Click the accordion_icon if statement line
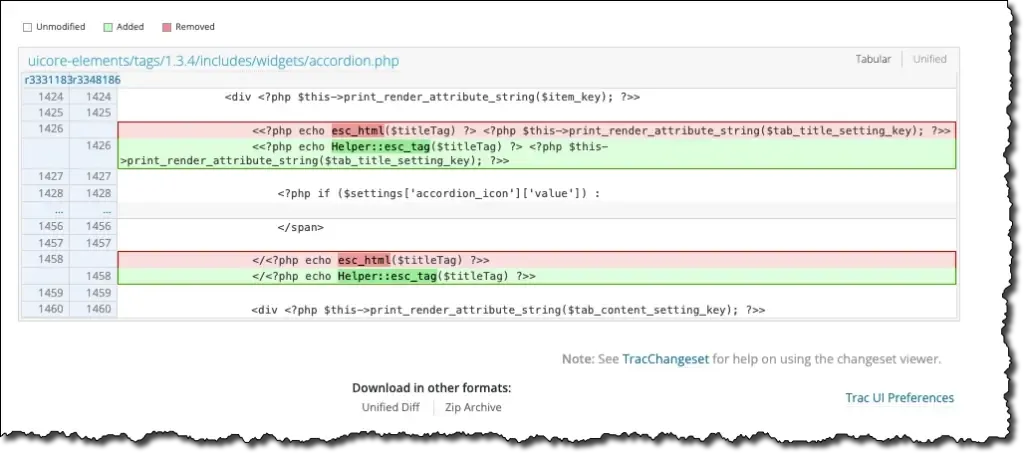Image resolution: width=1024 pixels, height=453 pixels. click(x=438, y=194)
